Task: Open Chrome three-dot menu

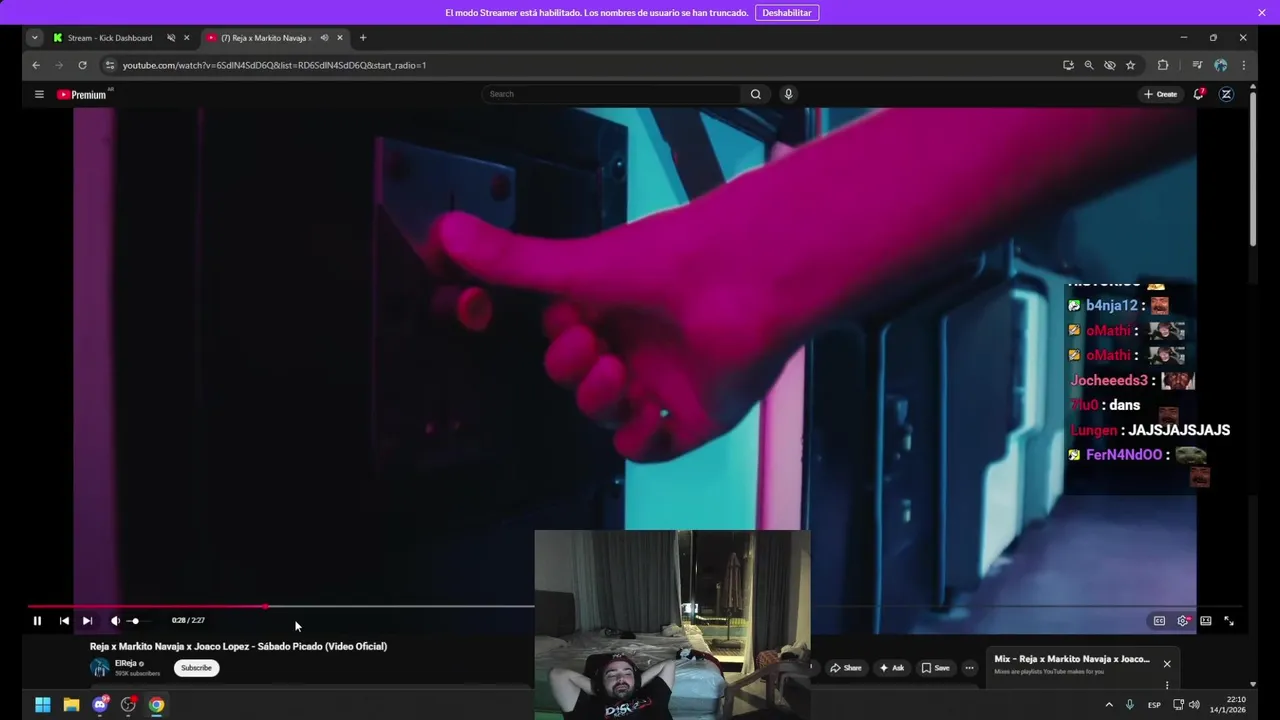Action: [x=1244, y=65]
